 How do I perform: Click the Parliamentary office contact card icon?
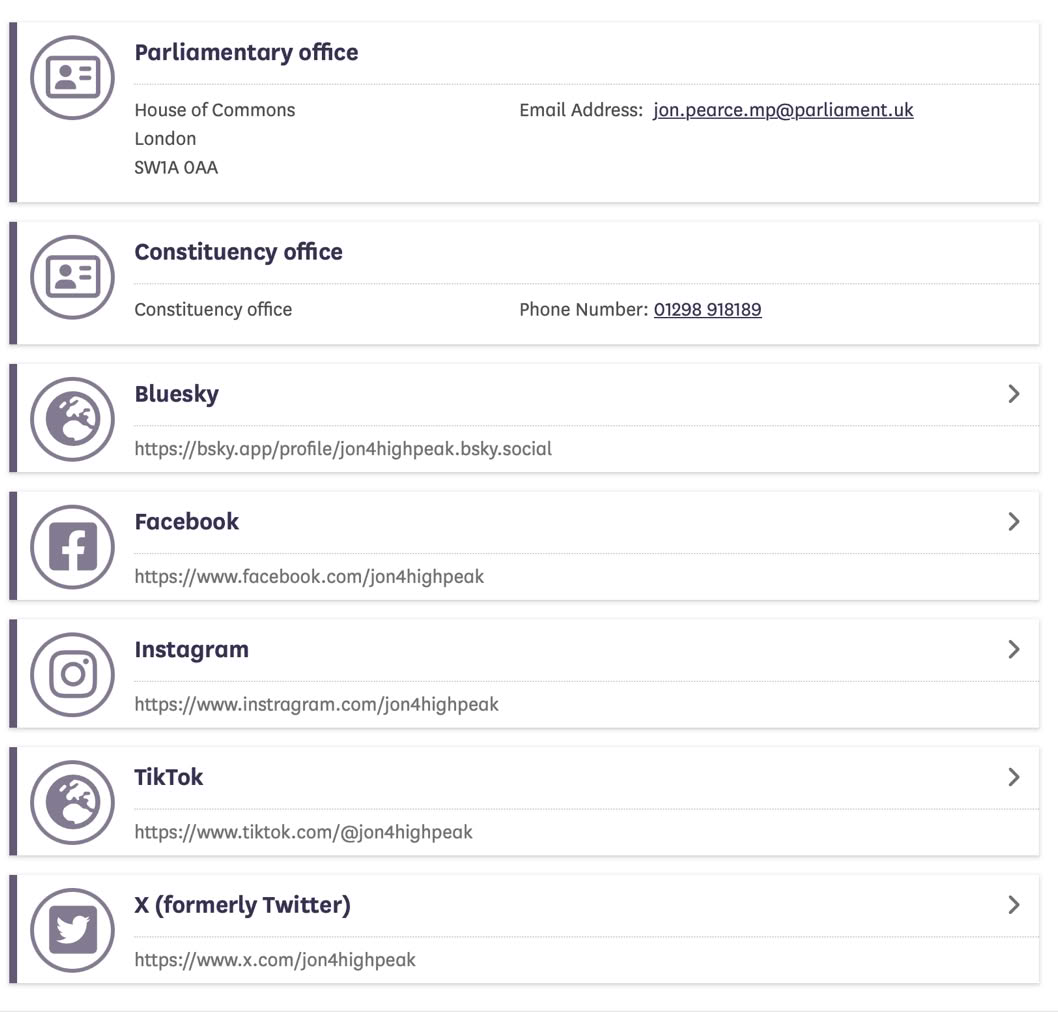point(73,78)
